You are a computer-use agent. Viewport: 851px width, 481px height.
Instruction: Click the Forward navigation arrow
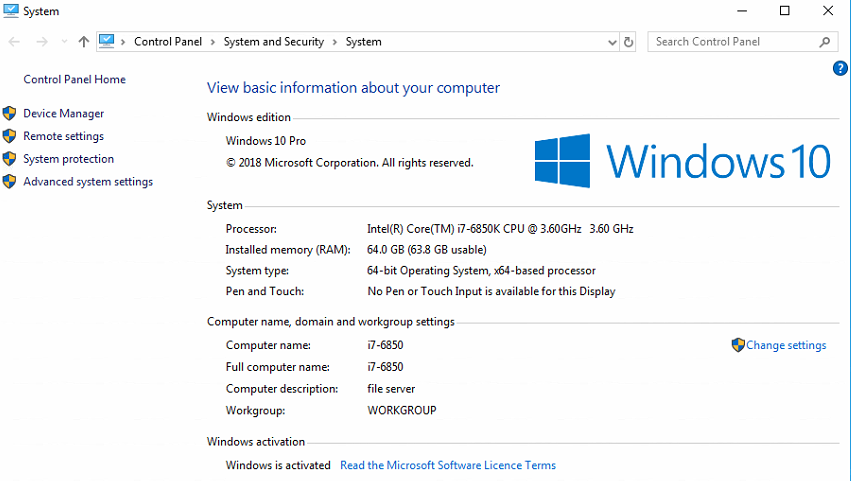pos(41,42)
